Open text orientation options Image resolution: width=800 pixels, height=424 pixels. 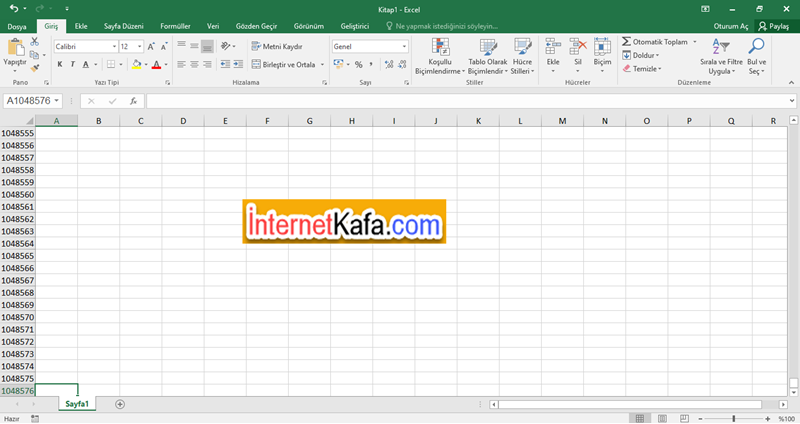pyautogui.click(x=228, y=46)
